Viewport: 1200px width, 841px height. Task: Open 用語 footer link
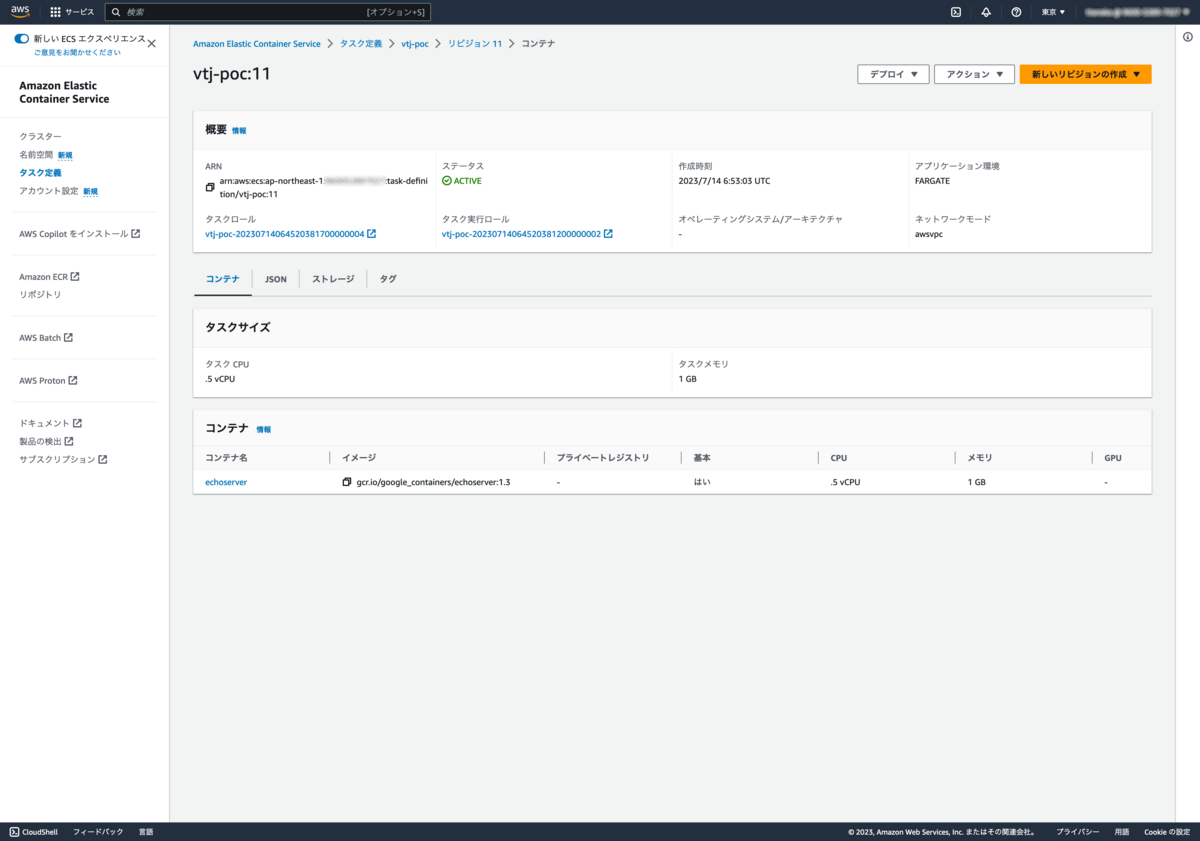(1122, 832)
